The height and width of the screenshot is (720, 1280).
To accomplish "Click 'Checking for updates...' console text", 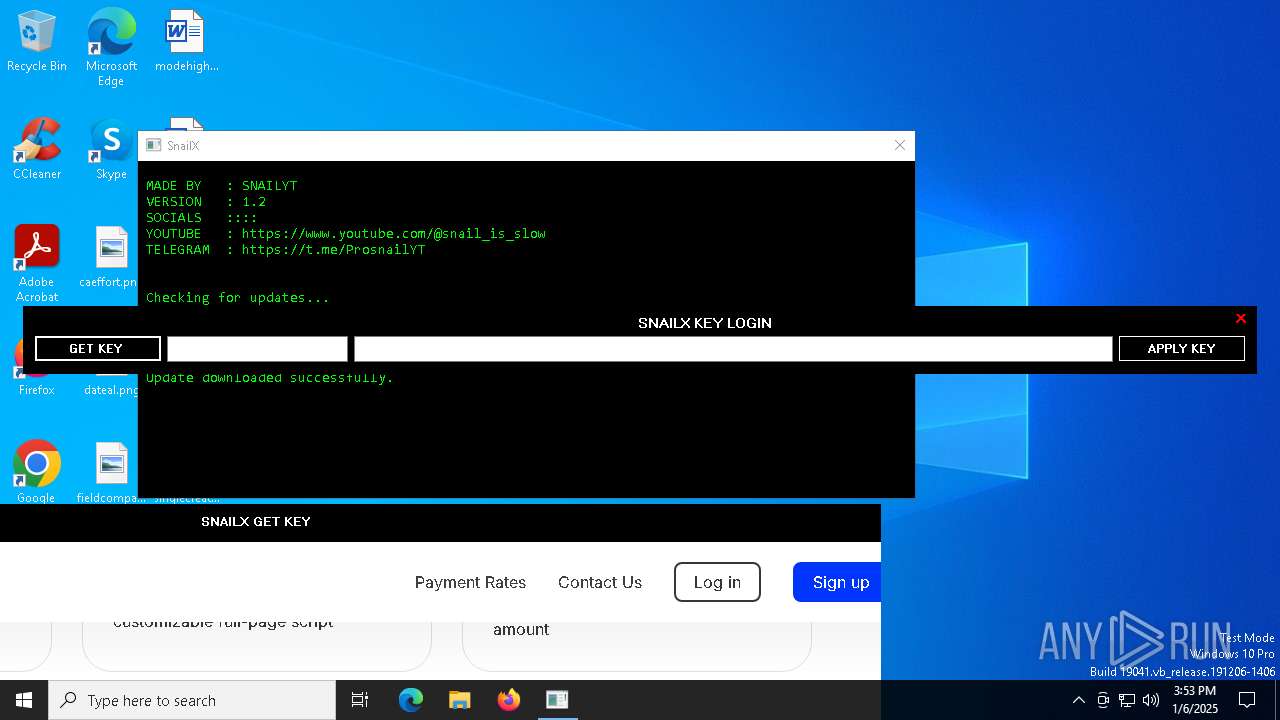I will [237, 297].
